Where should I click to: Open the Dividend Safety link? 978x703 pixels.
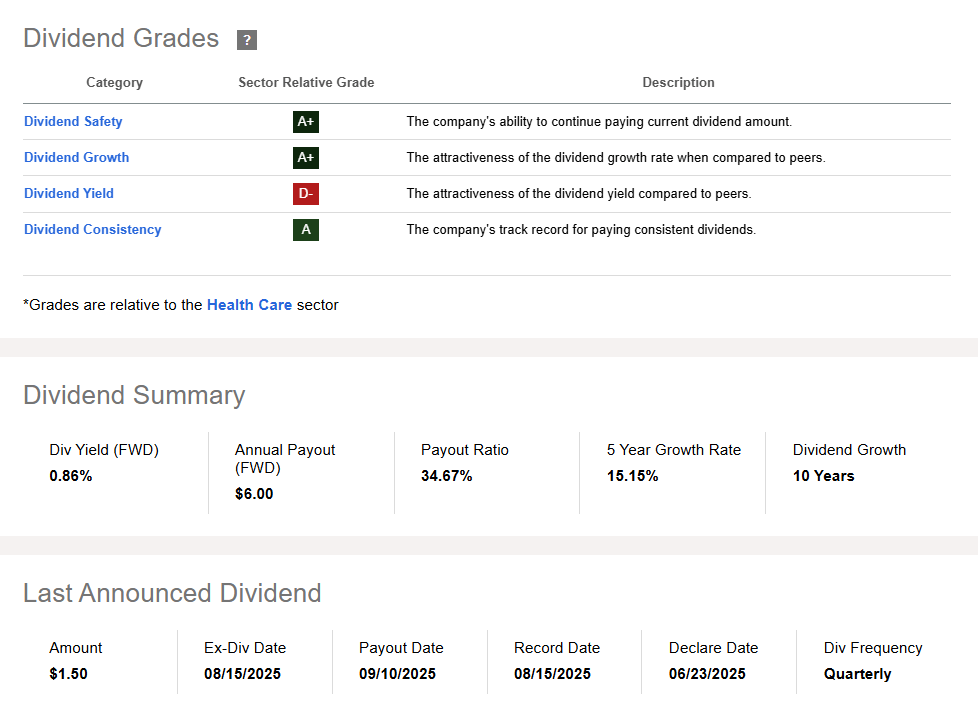[x=73, y=121]
